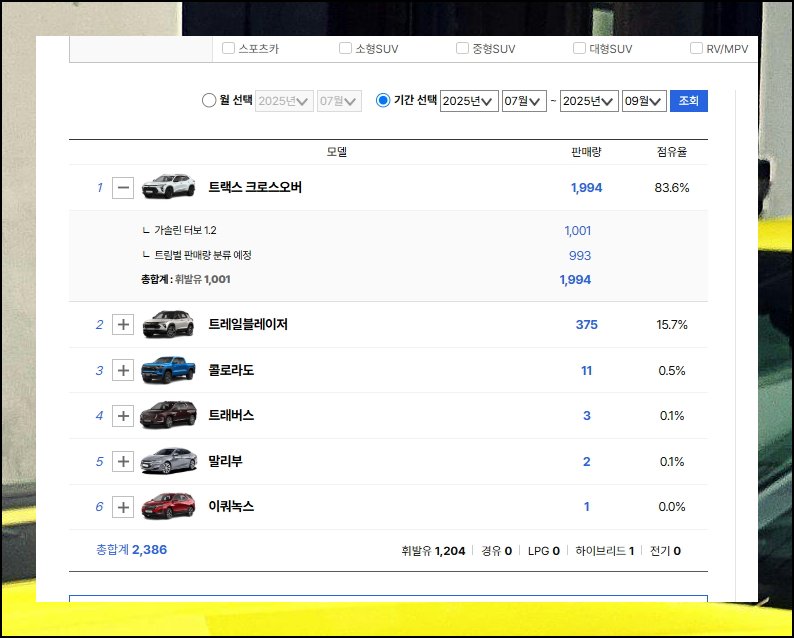This screenshot has height=638, width=794.
Task: Open the 트랙스 크로스오버 model name link
Action: [x=255, y=187]
